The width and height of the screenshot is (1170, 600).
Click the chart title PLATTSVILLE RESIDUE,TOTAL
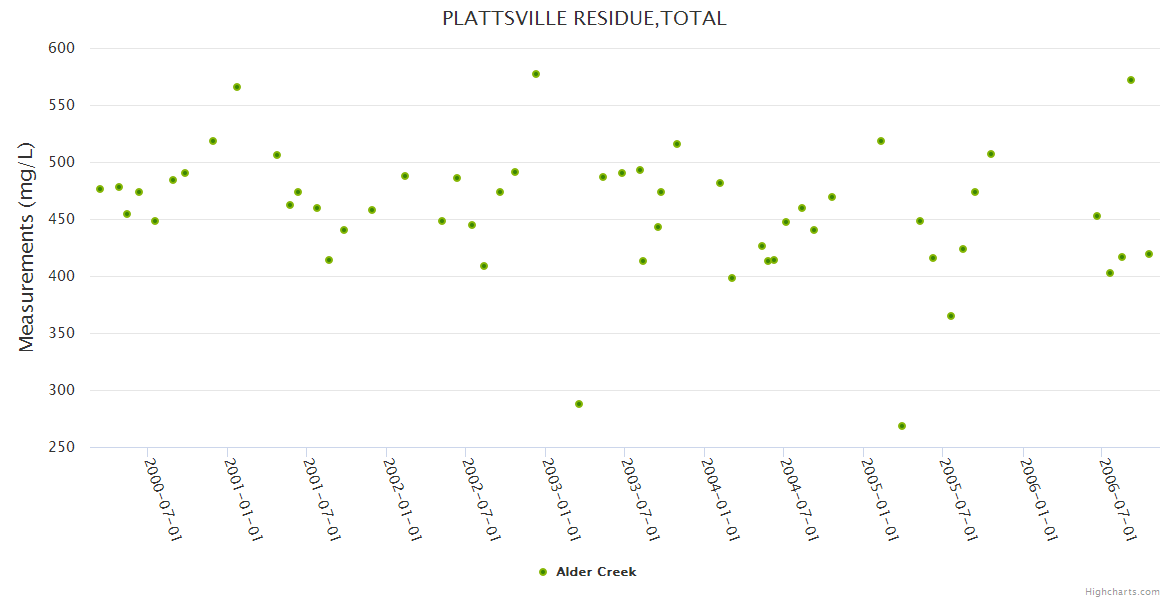584,18
